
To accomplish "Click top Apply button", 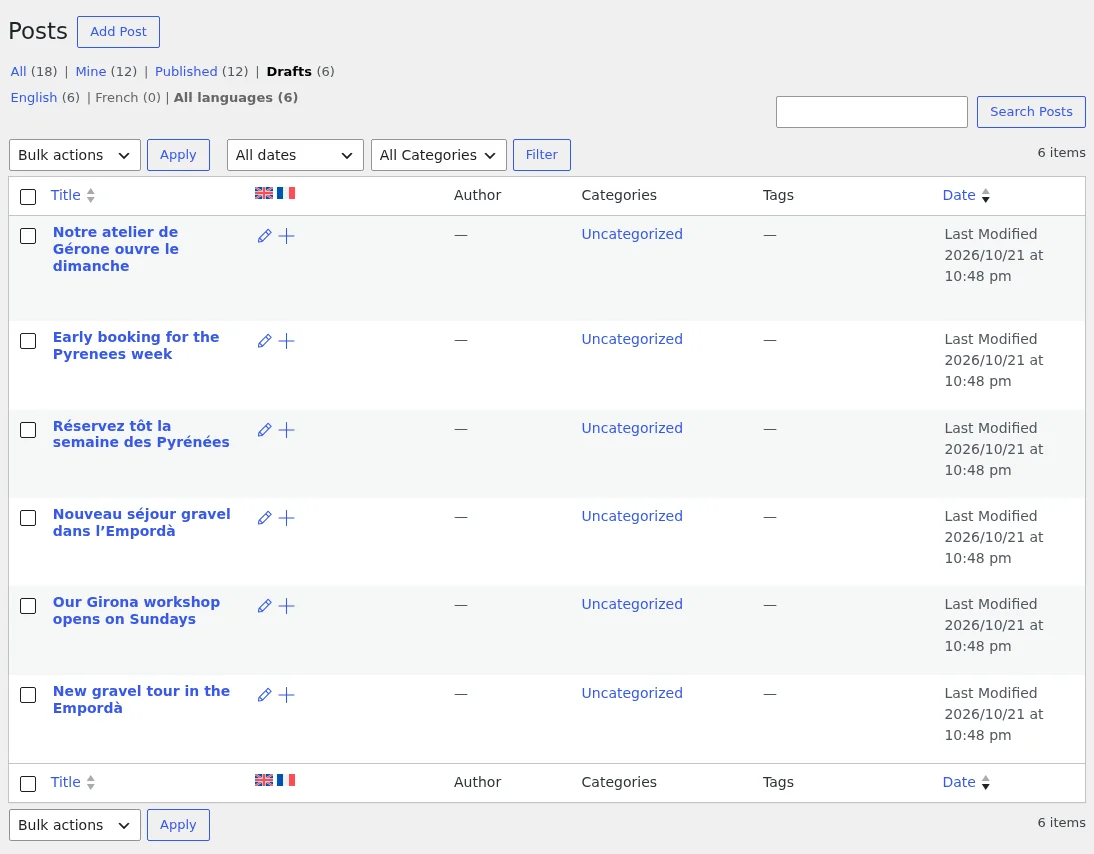I will click(x=178, y=155).
